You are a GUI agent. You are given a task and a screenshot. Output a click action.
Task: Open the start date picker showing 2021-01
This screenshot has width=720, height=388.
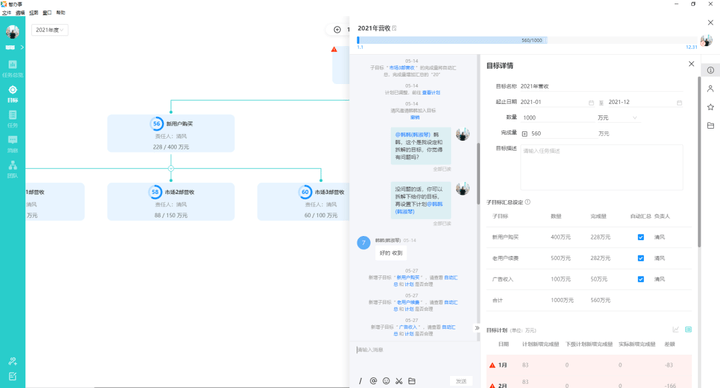557,102
